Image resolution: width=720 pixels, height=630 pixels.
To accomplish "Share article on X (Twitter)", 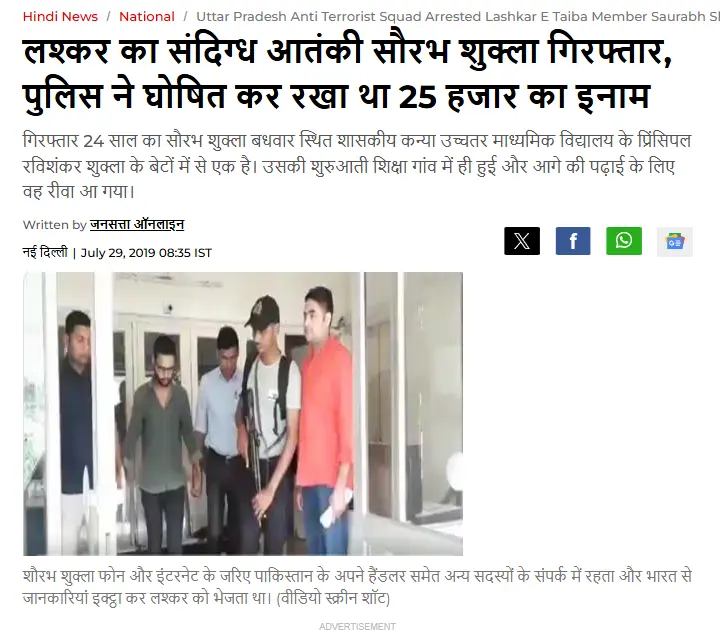I will 522,241.
